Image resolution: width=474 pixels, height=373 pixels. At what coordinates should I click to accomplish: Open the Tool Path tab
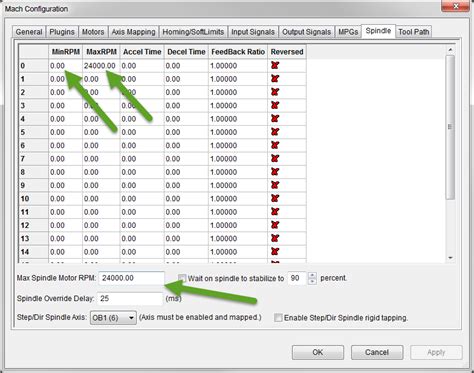[x=414, y=32]
